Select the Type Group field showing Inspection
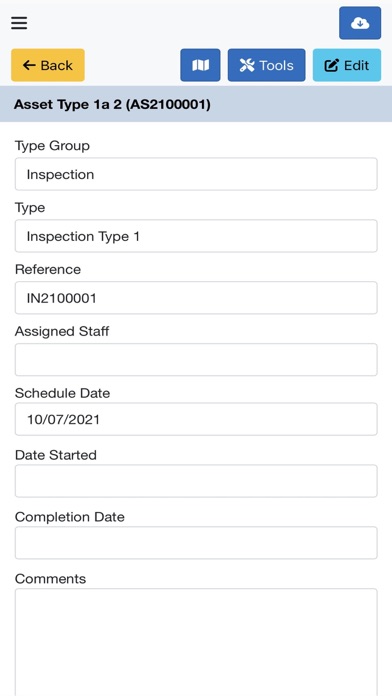 (x=196, y=174)
